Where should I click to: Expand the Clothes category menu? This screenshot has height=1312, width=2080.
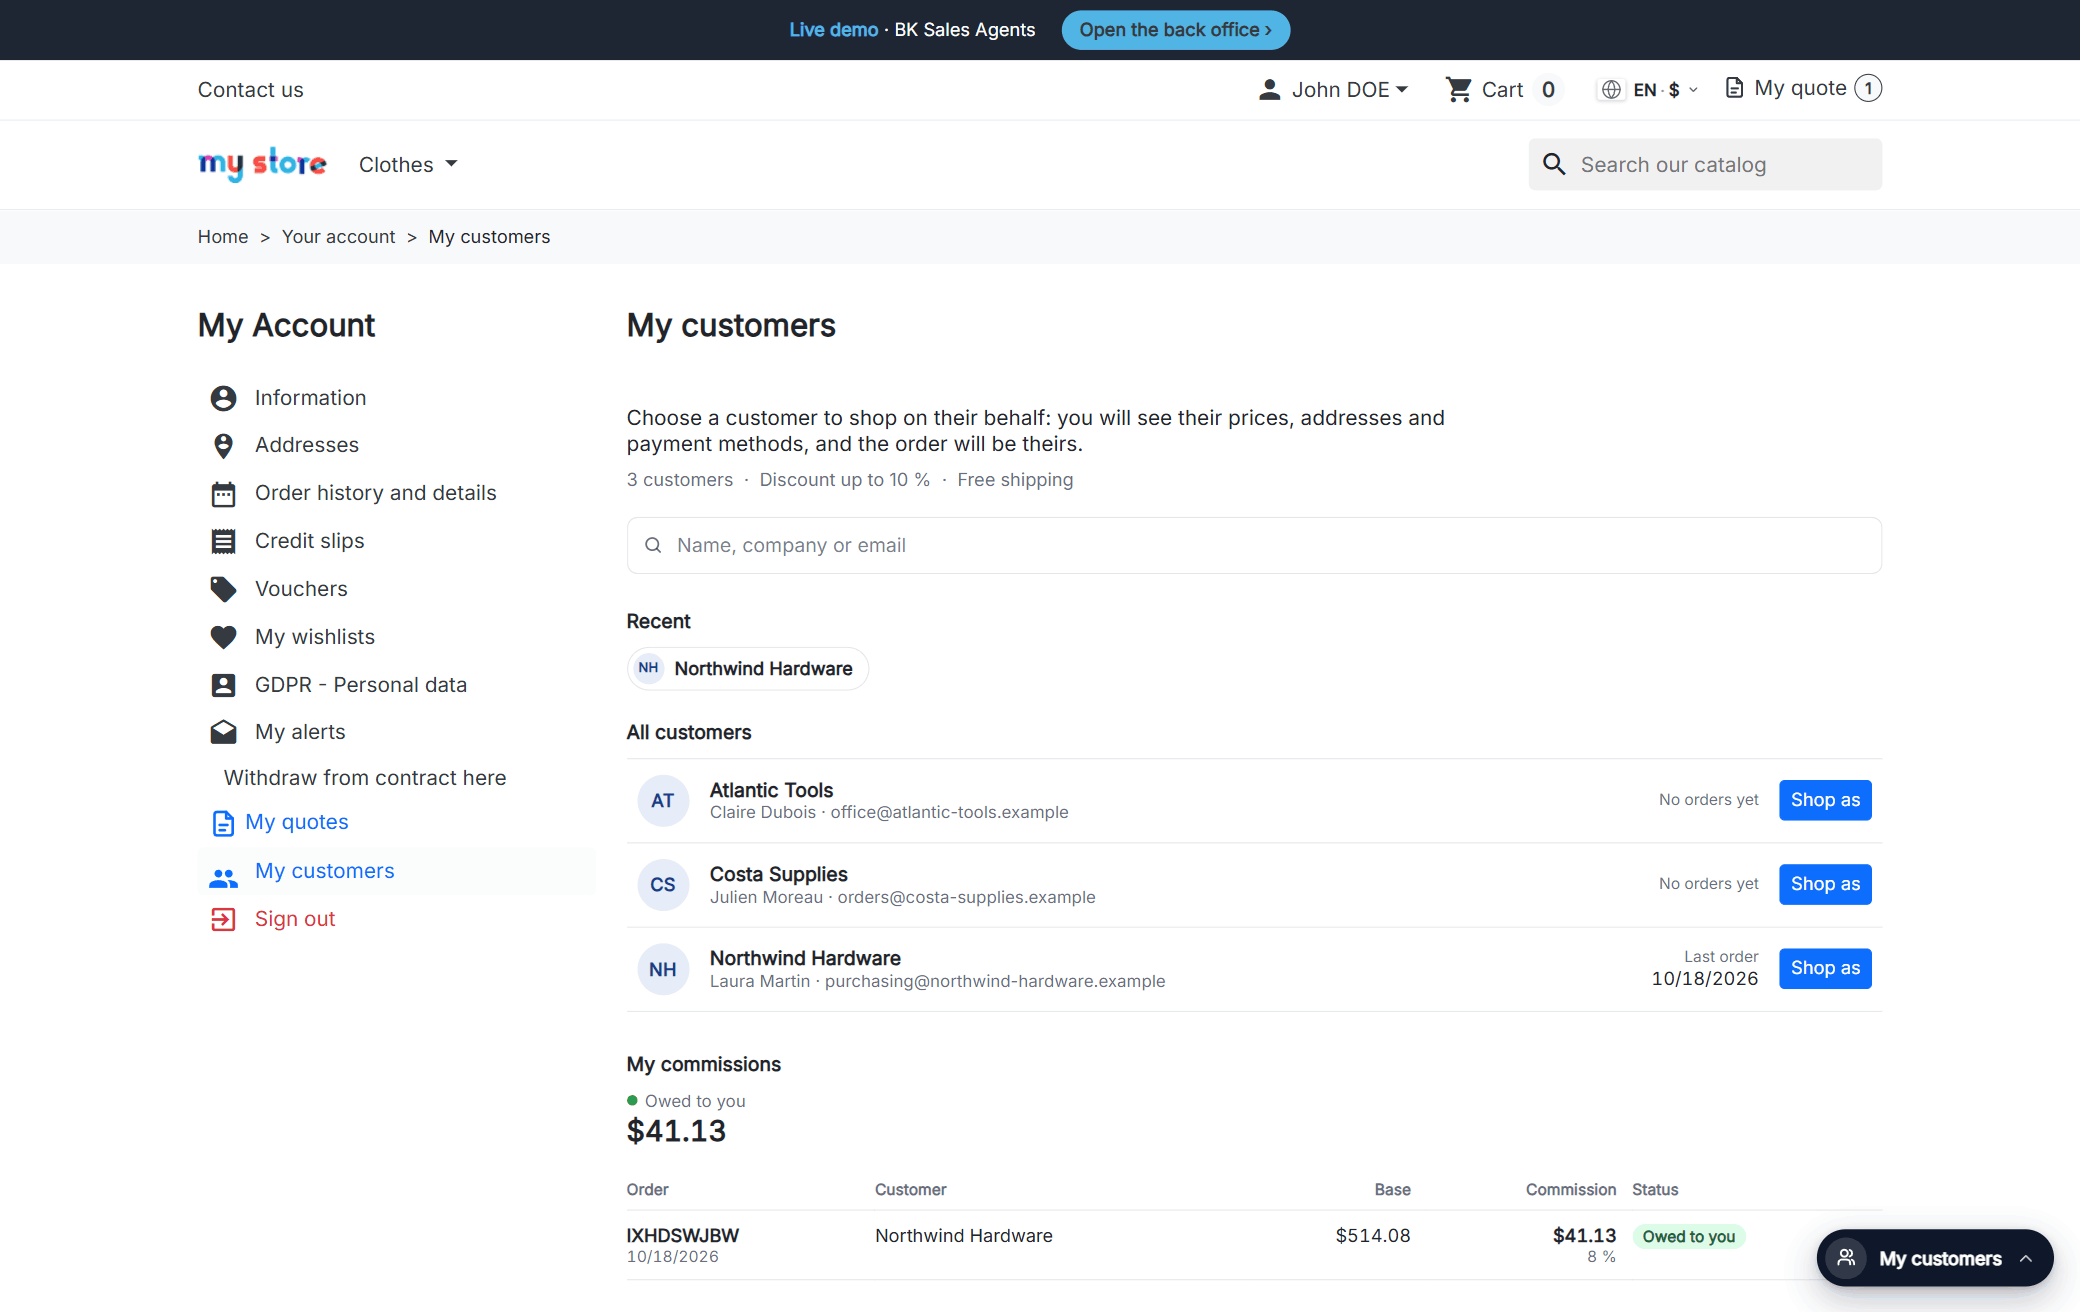point(408,164)
